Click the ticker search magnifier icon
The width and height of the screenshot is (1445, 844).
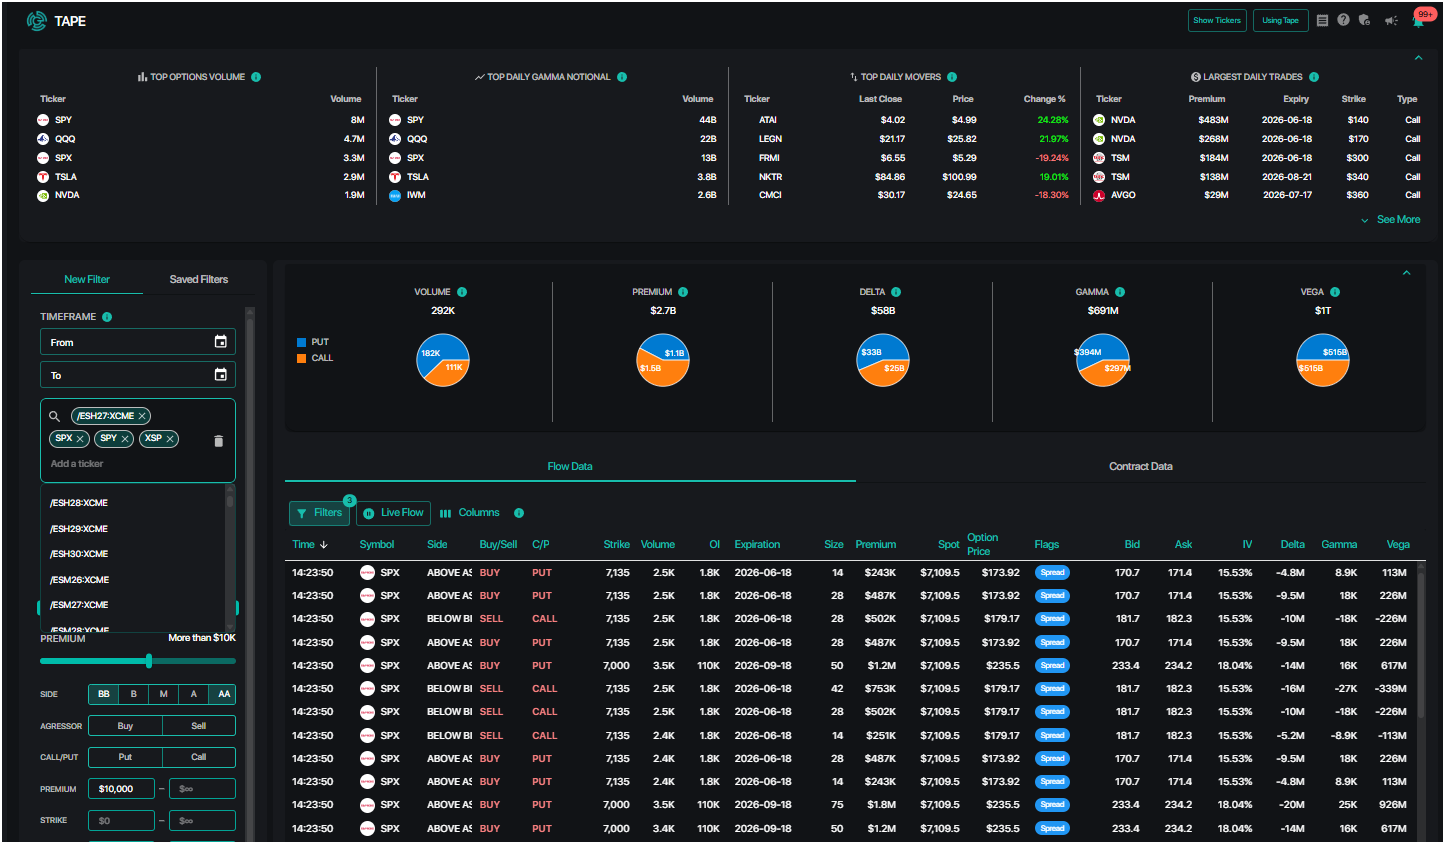pos(55,416)
